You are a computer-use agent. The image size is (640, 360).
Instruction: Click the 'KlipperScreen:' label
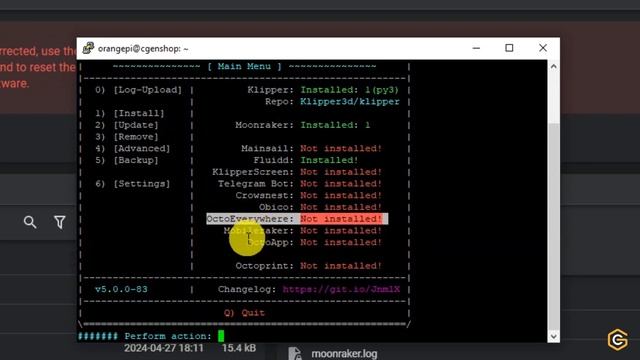(x=253, y=172)
